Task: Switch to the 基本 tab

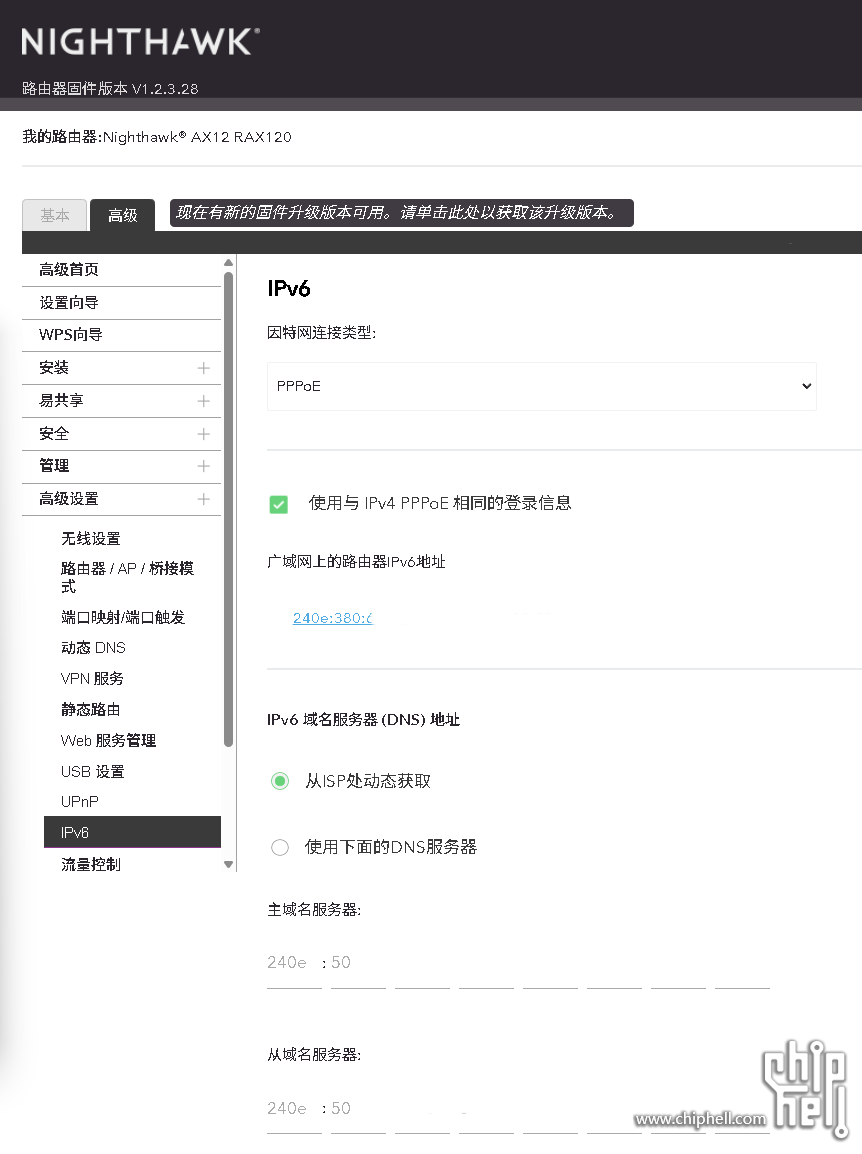Action: pyautogui.click(x=54, y=215)
